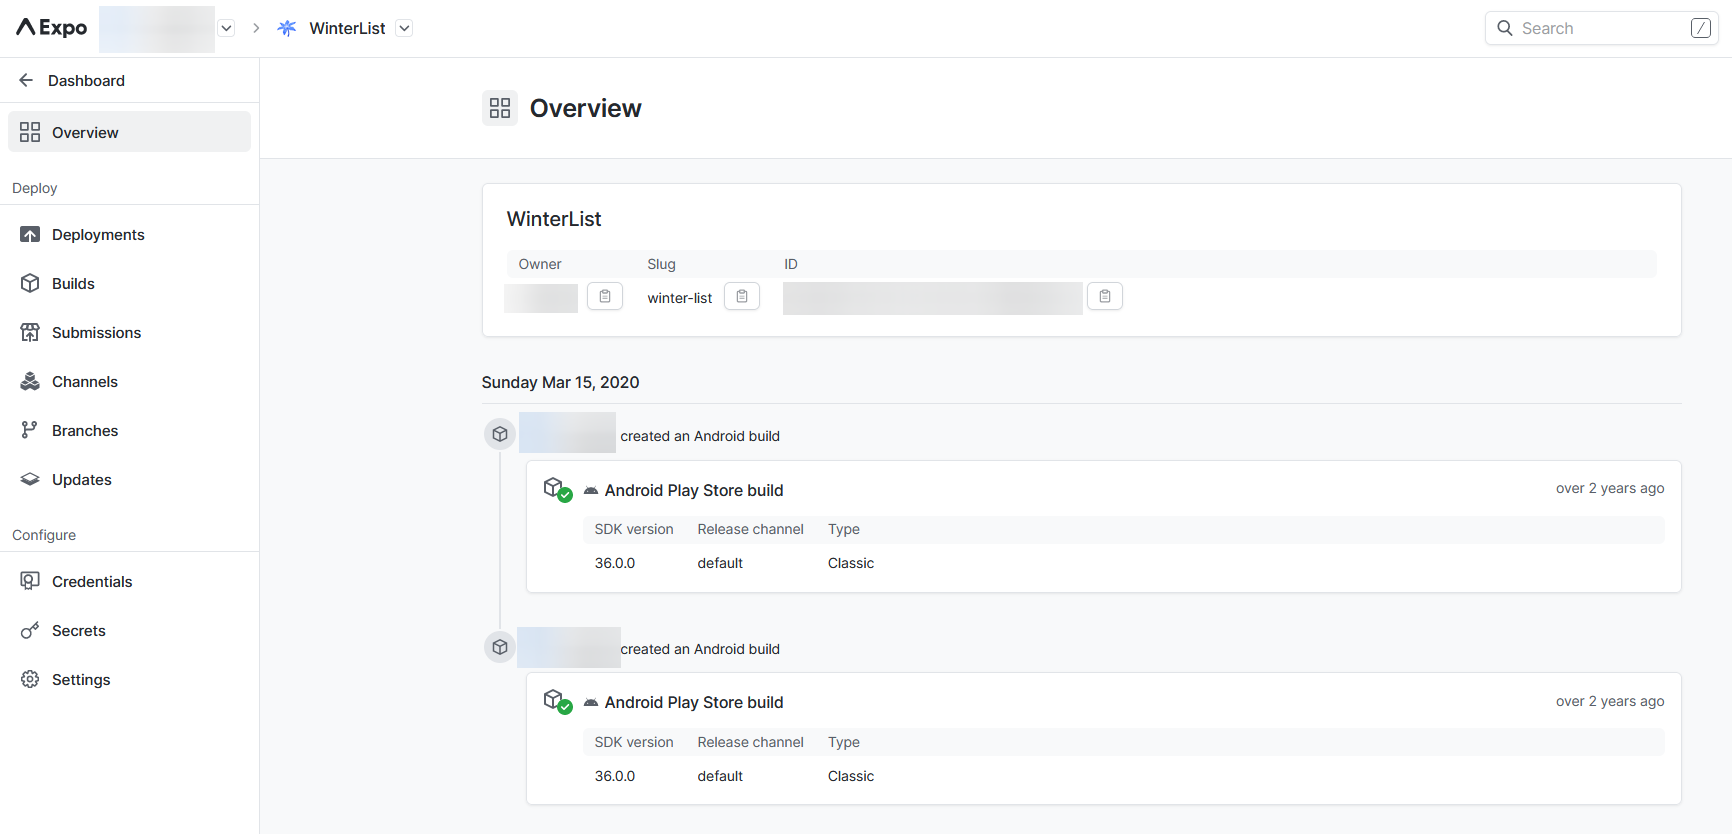Screen dimensions: 1732x834
Task: Click the back arrow beside Dashboard
Action: coord(26,80)
